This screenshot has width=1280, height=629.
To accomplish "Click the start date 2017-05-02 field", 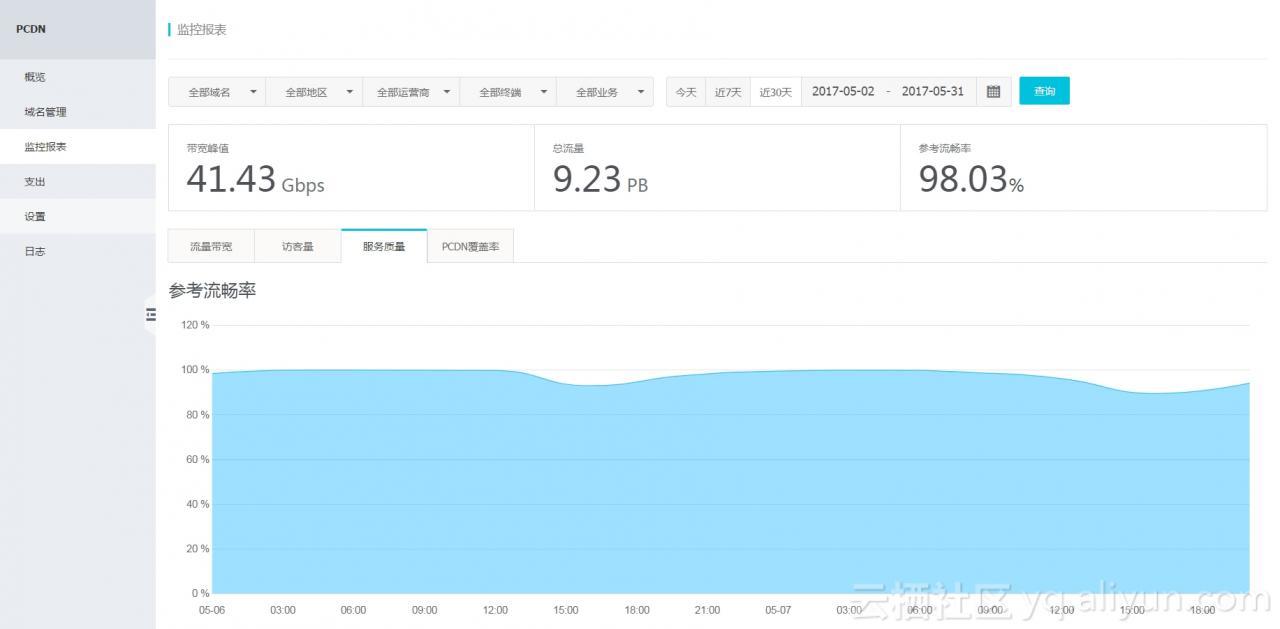I will pyautogui.click(x=843, y=91).
